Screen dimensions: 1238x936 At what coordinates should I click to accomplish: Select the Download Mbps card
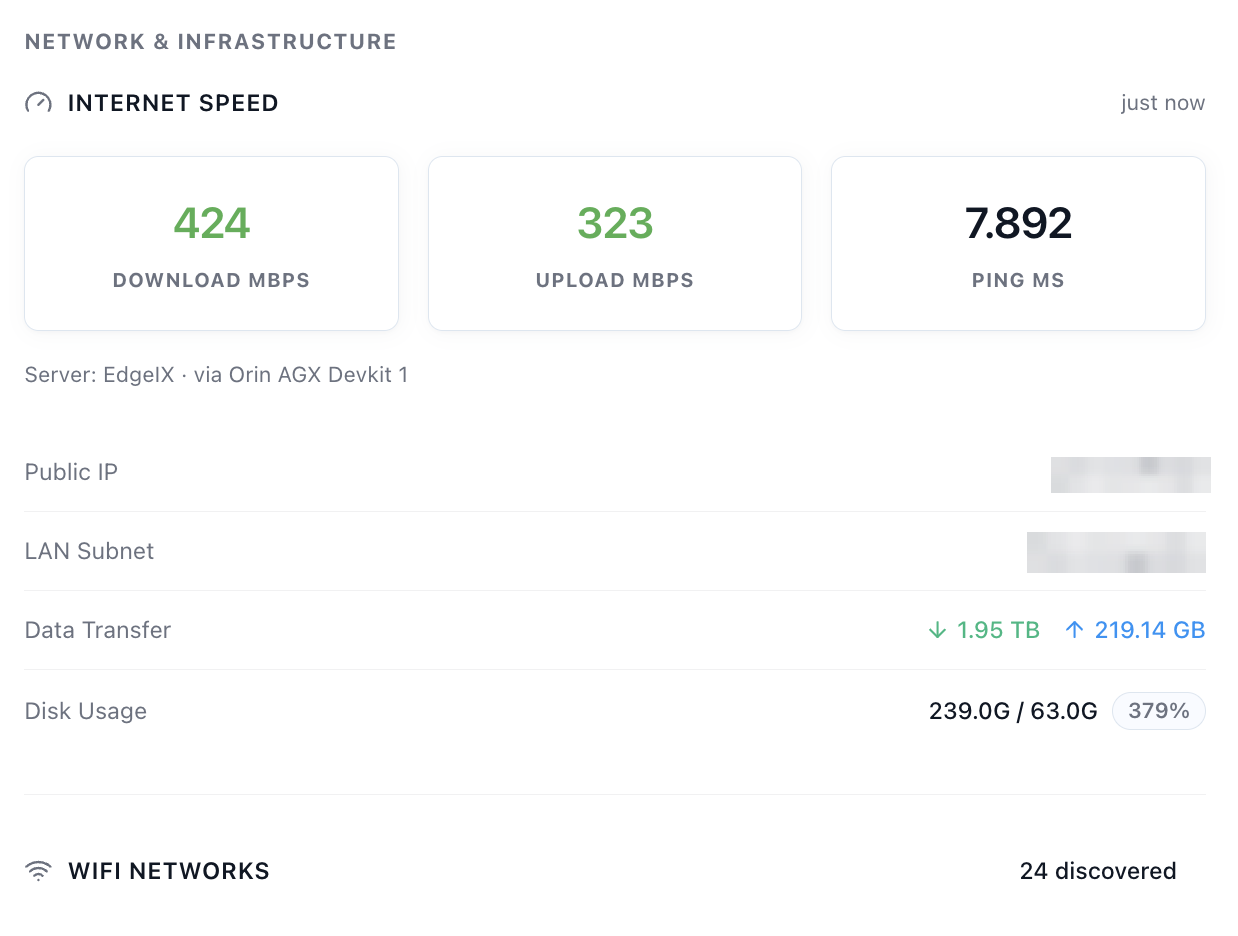(212, 243)
